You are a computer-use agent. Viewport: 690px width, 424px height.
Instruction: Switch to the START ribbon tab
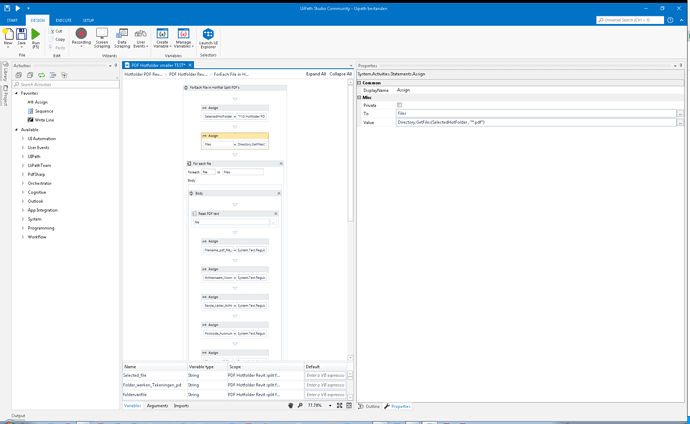click(12, 20)
